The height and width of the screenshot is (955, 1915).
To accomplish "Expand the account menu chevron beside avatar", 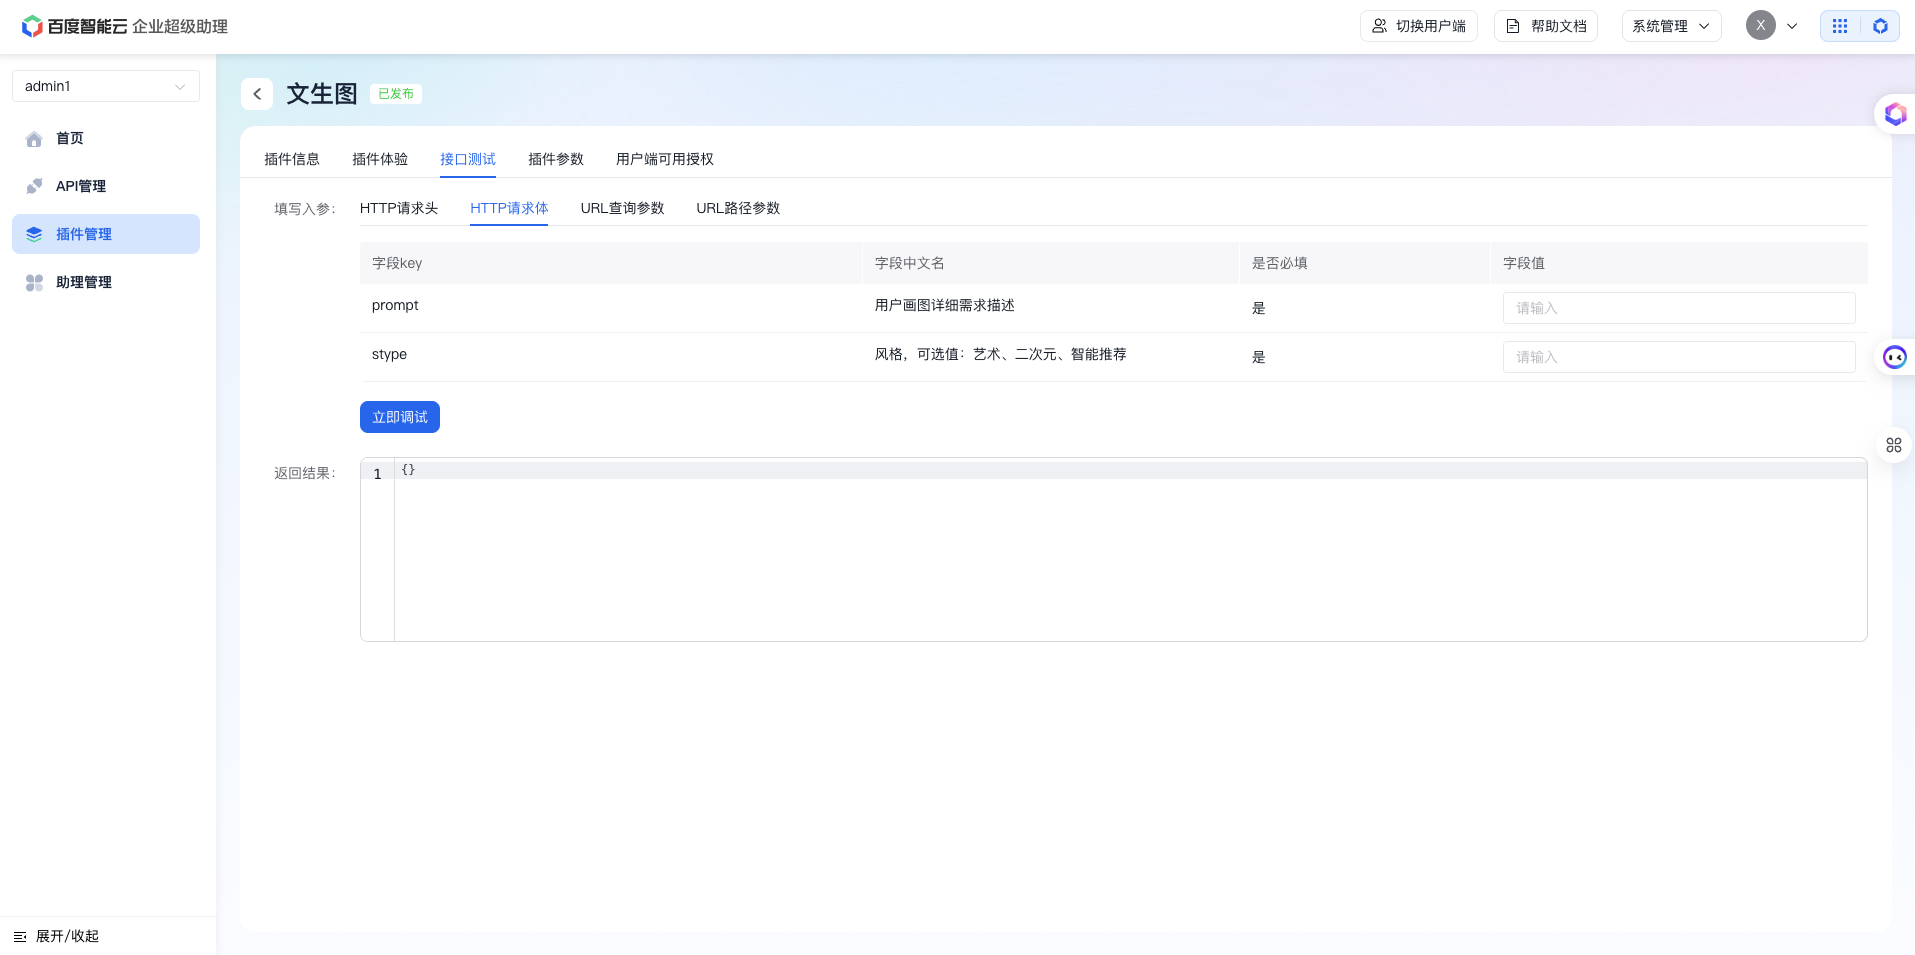I will (x=1792, y=26).
